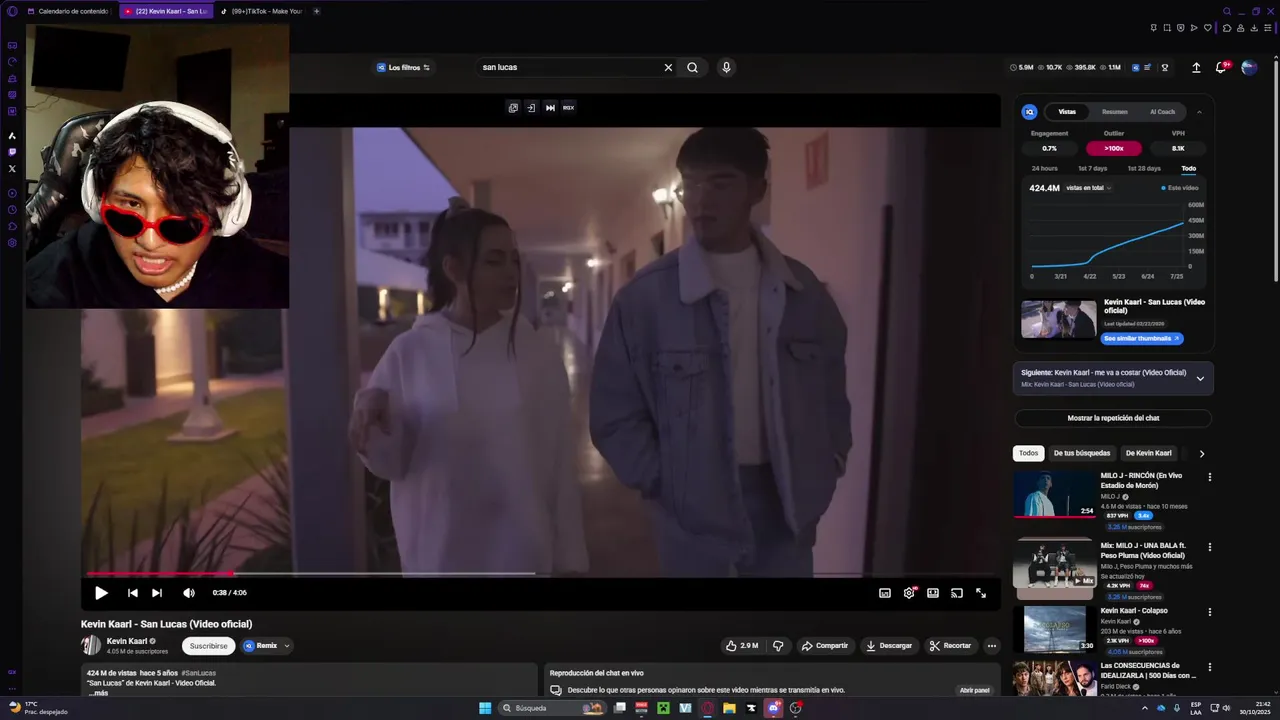Collapse the vidIQ stats panel chevron

(1199, 112)
